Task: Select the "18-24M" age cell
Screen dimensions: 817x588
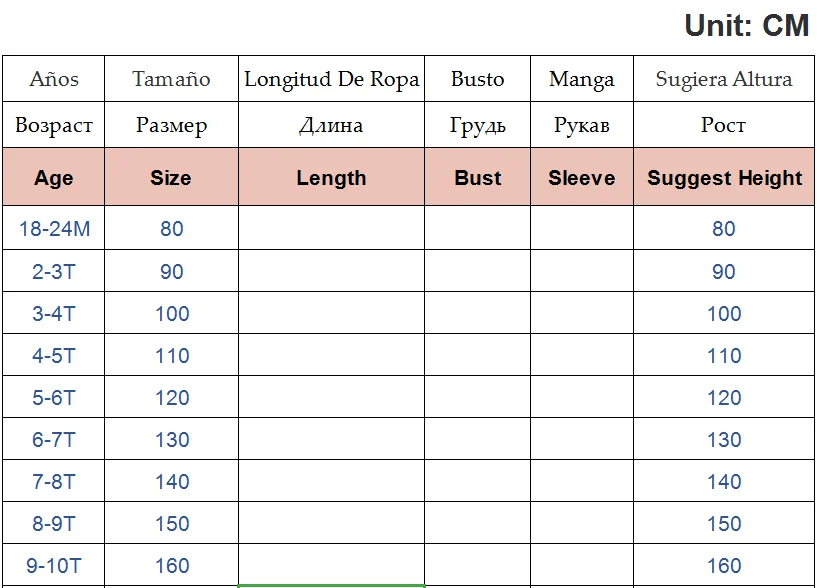Action: [x=54, y=229]
